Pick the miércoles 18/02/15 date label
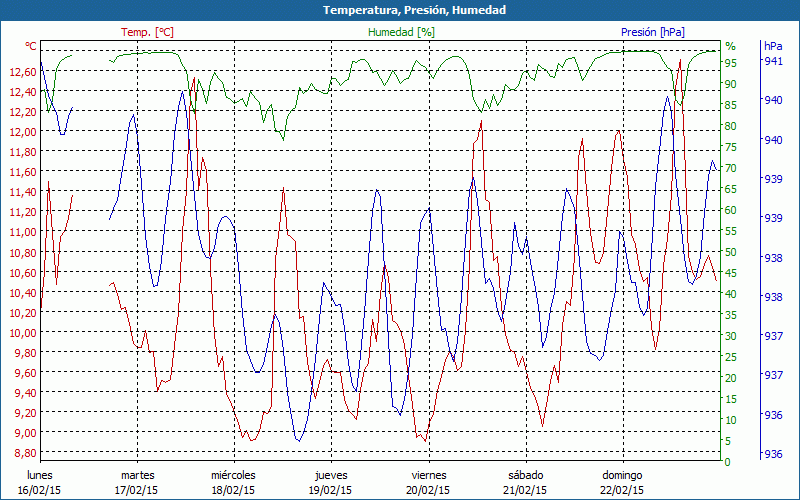Screen dimensions: 800x500 tap(233, 482)
